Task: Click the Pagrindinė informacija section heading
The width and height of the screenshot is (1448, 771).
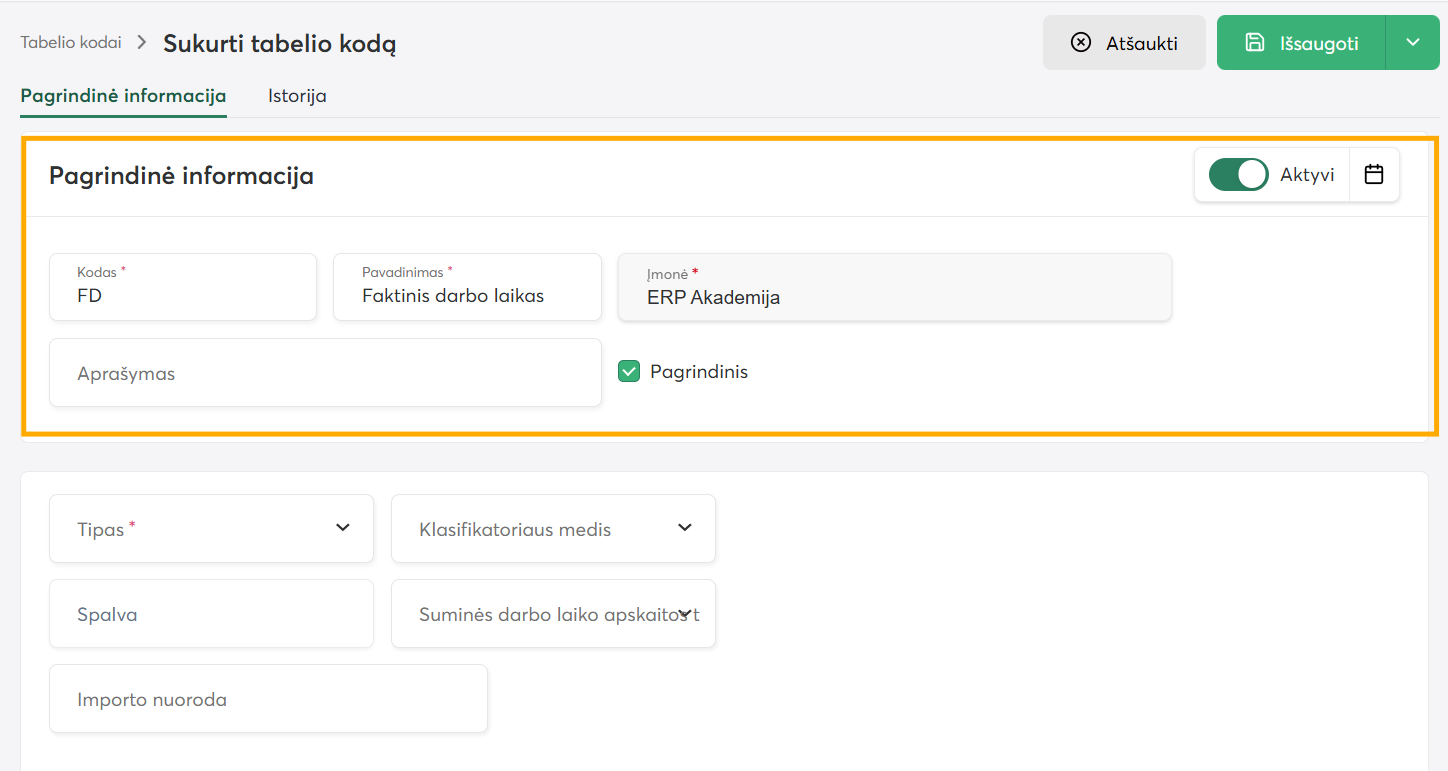Action: coord(181,175)
